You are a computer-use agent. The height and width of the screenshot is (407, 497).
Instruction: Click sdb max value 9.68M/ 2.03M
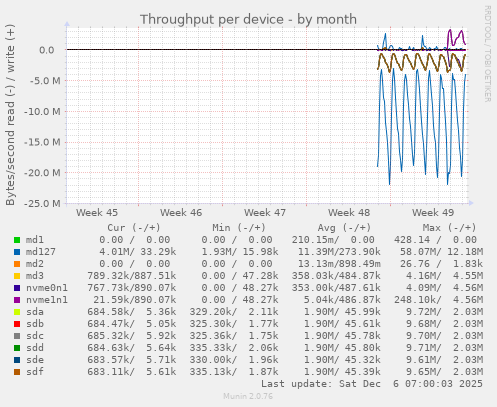[444, 324]
